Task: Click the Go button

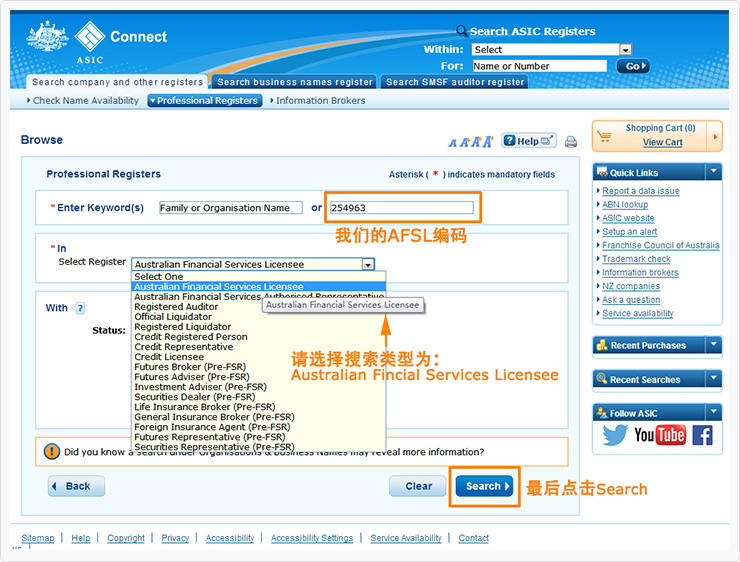Action: [633, 66]
